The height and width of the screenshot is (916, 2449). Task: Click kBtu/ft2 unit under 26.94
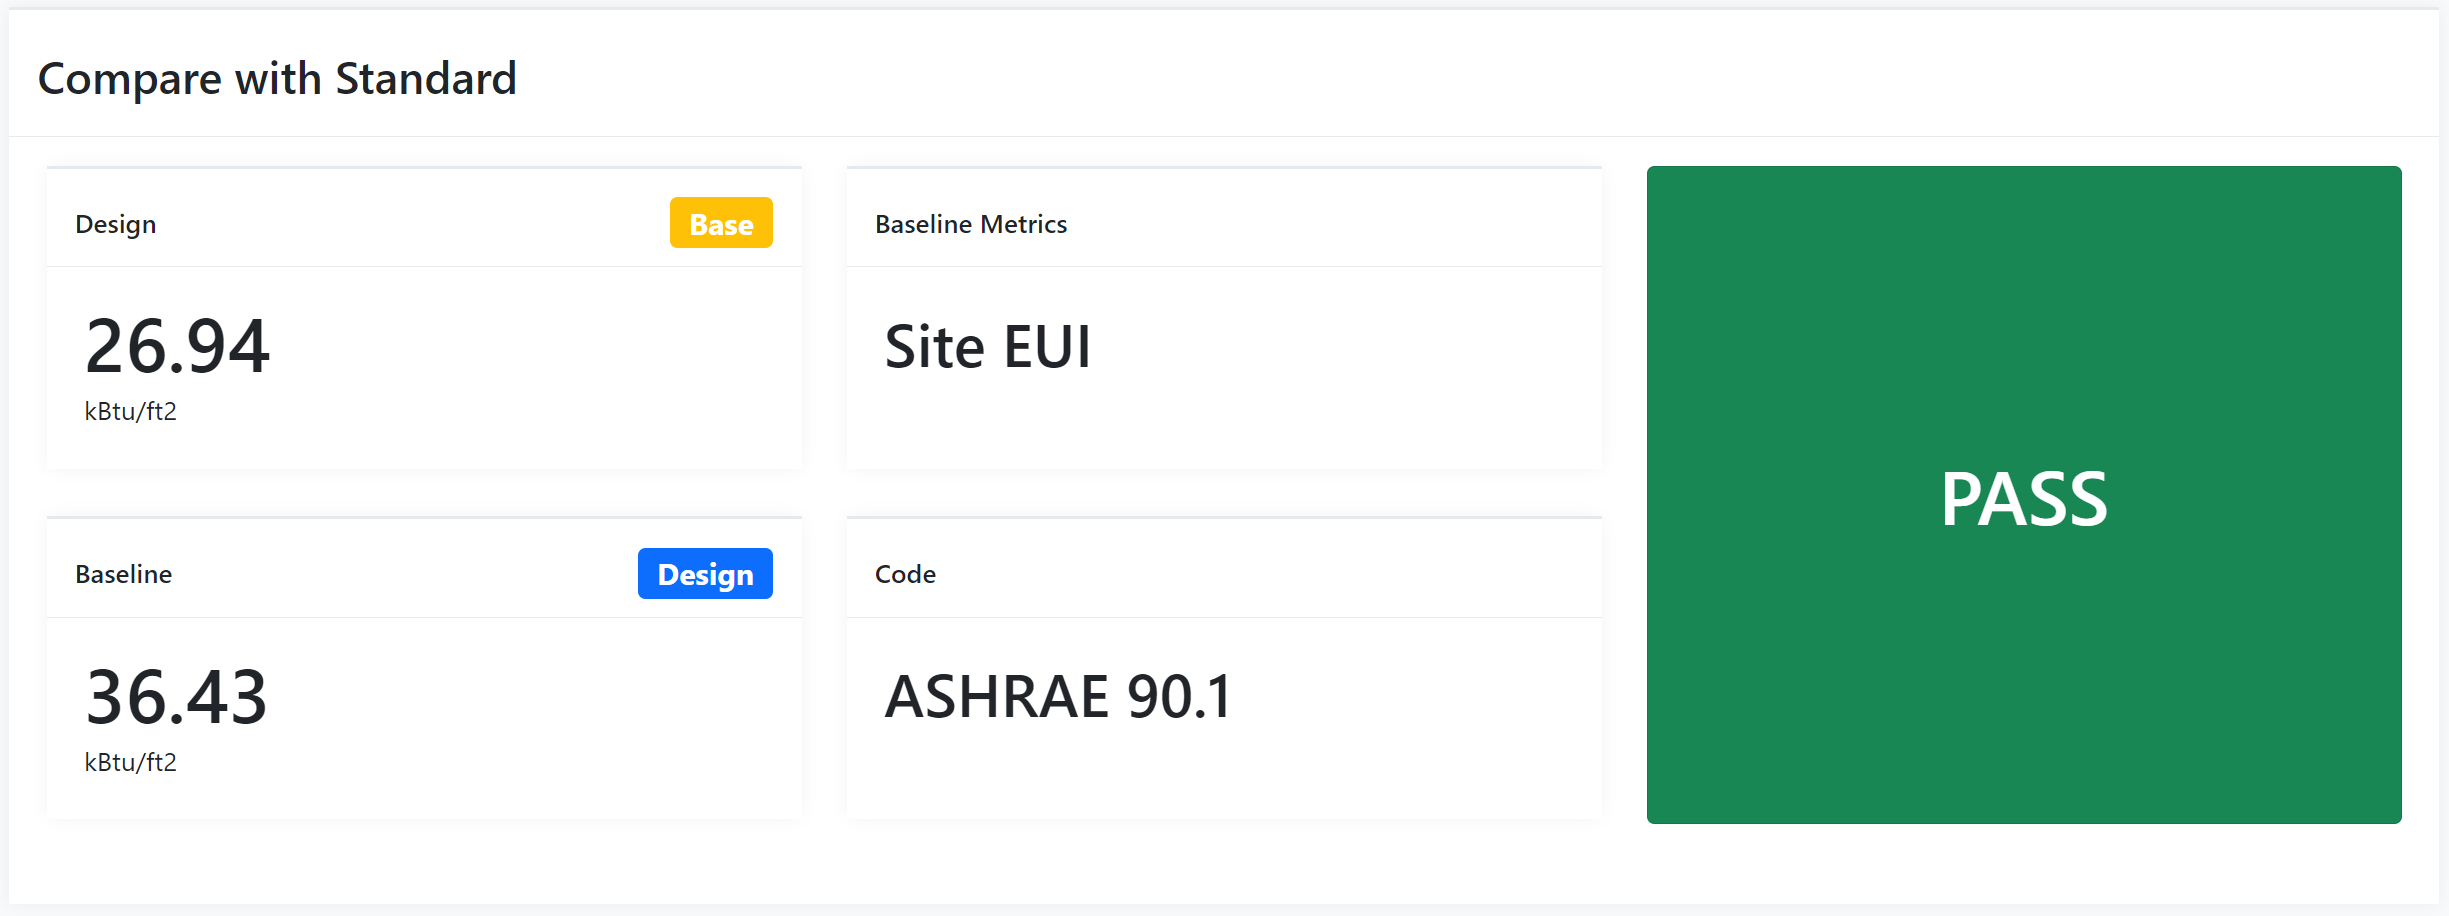(x=130, y=411)
